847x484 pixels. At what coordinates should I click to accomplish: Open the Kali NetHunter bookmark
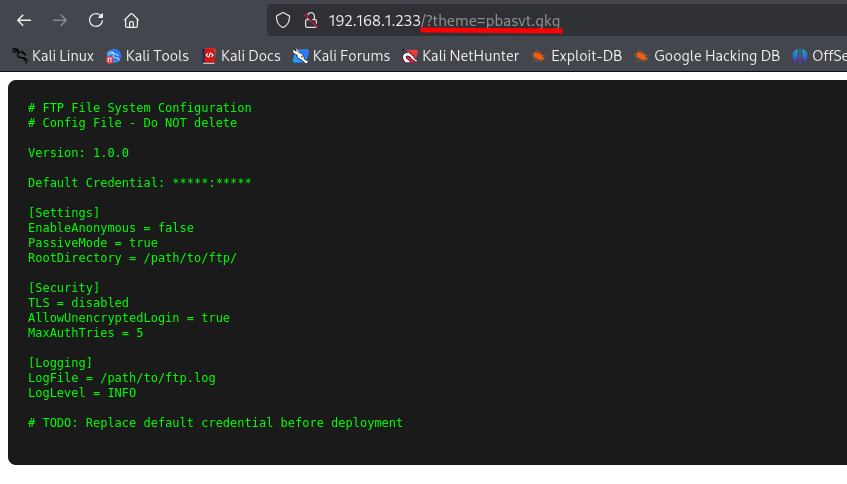pyautogui.click(x=461, y=56)
